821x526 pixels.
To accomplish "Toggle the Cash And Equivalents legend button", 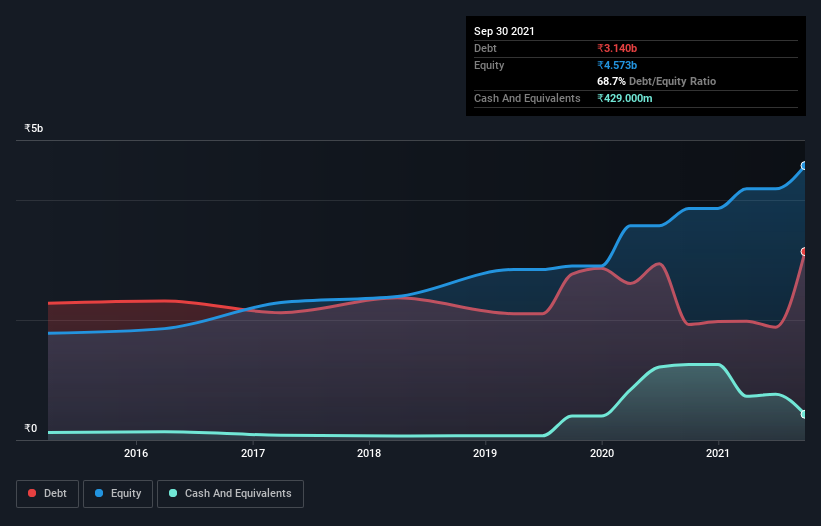I will 230,494.
